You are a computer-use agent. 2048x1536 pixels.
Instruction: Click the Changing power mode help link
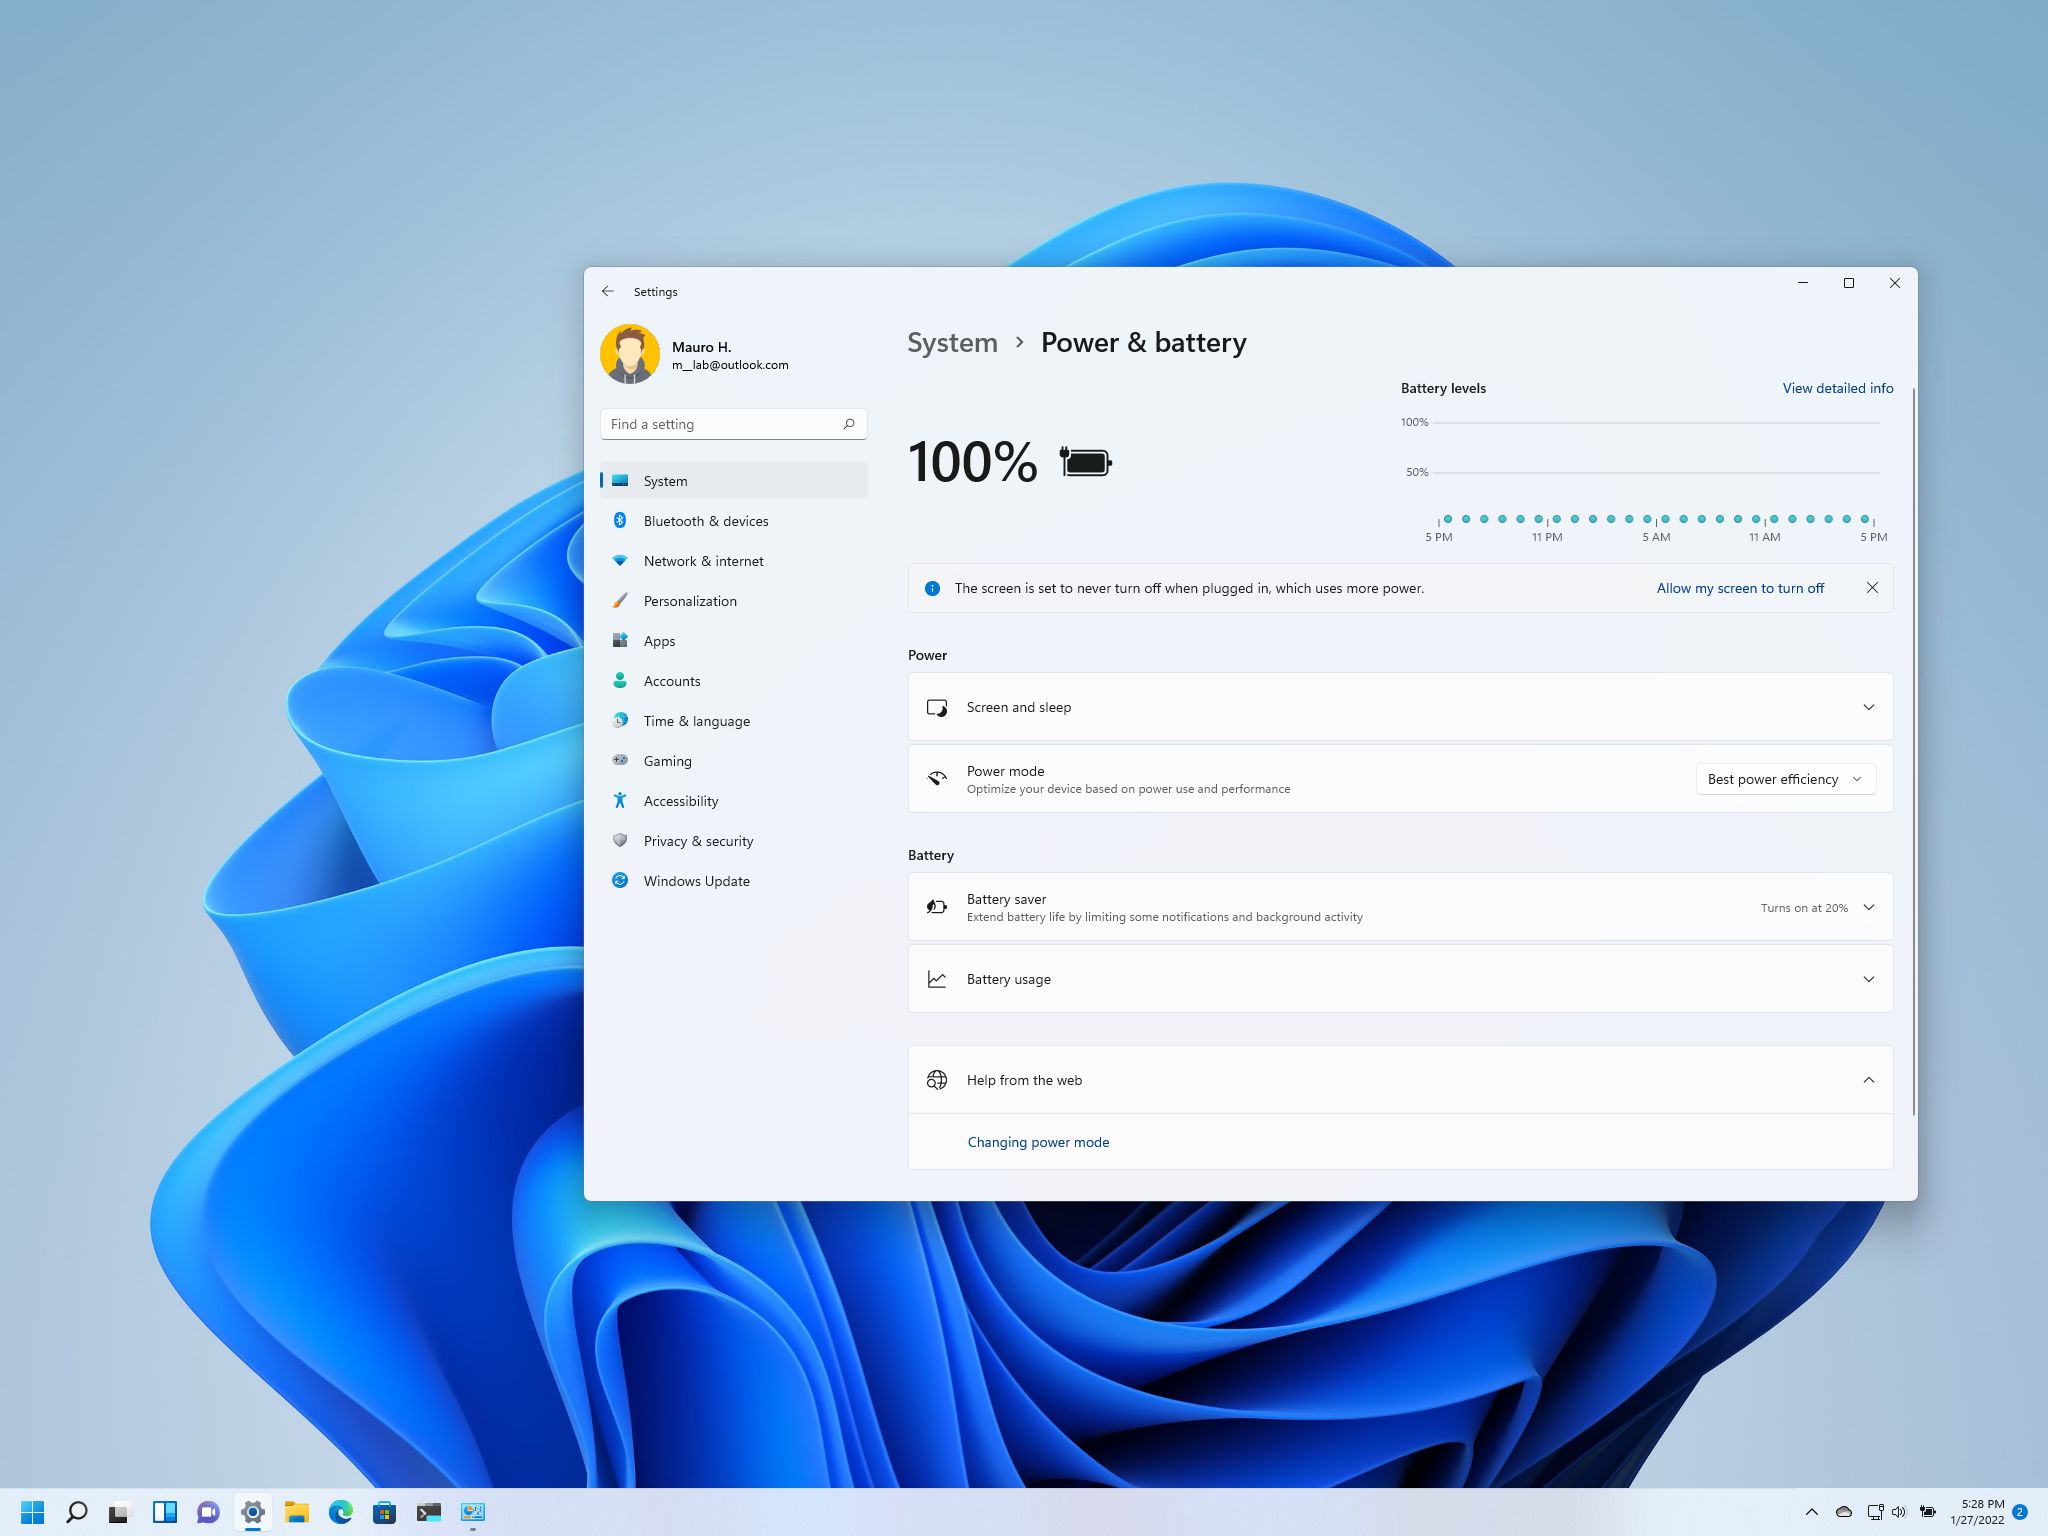click(1037, 1141)
